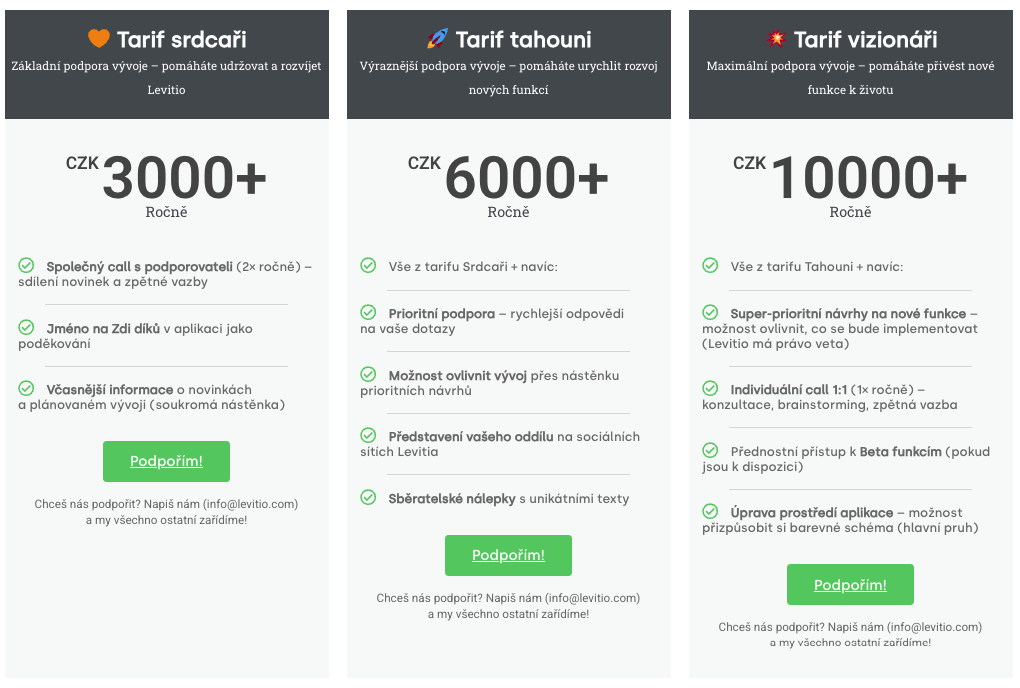Click the checkmark icon beside Jméno na Zdi díků
Screen dimensions: 1020x688
[26, 327]
